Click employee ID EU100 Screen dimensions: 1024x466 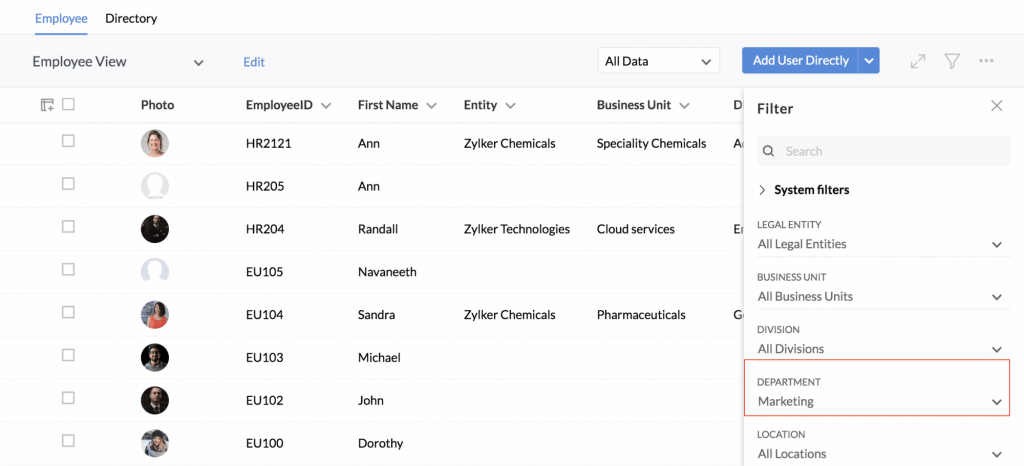coord(264,444)
